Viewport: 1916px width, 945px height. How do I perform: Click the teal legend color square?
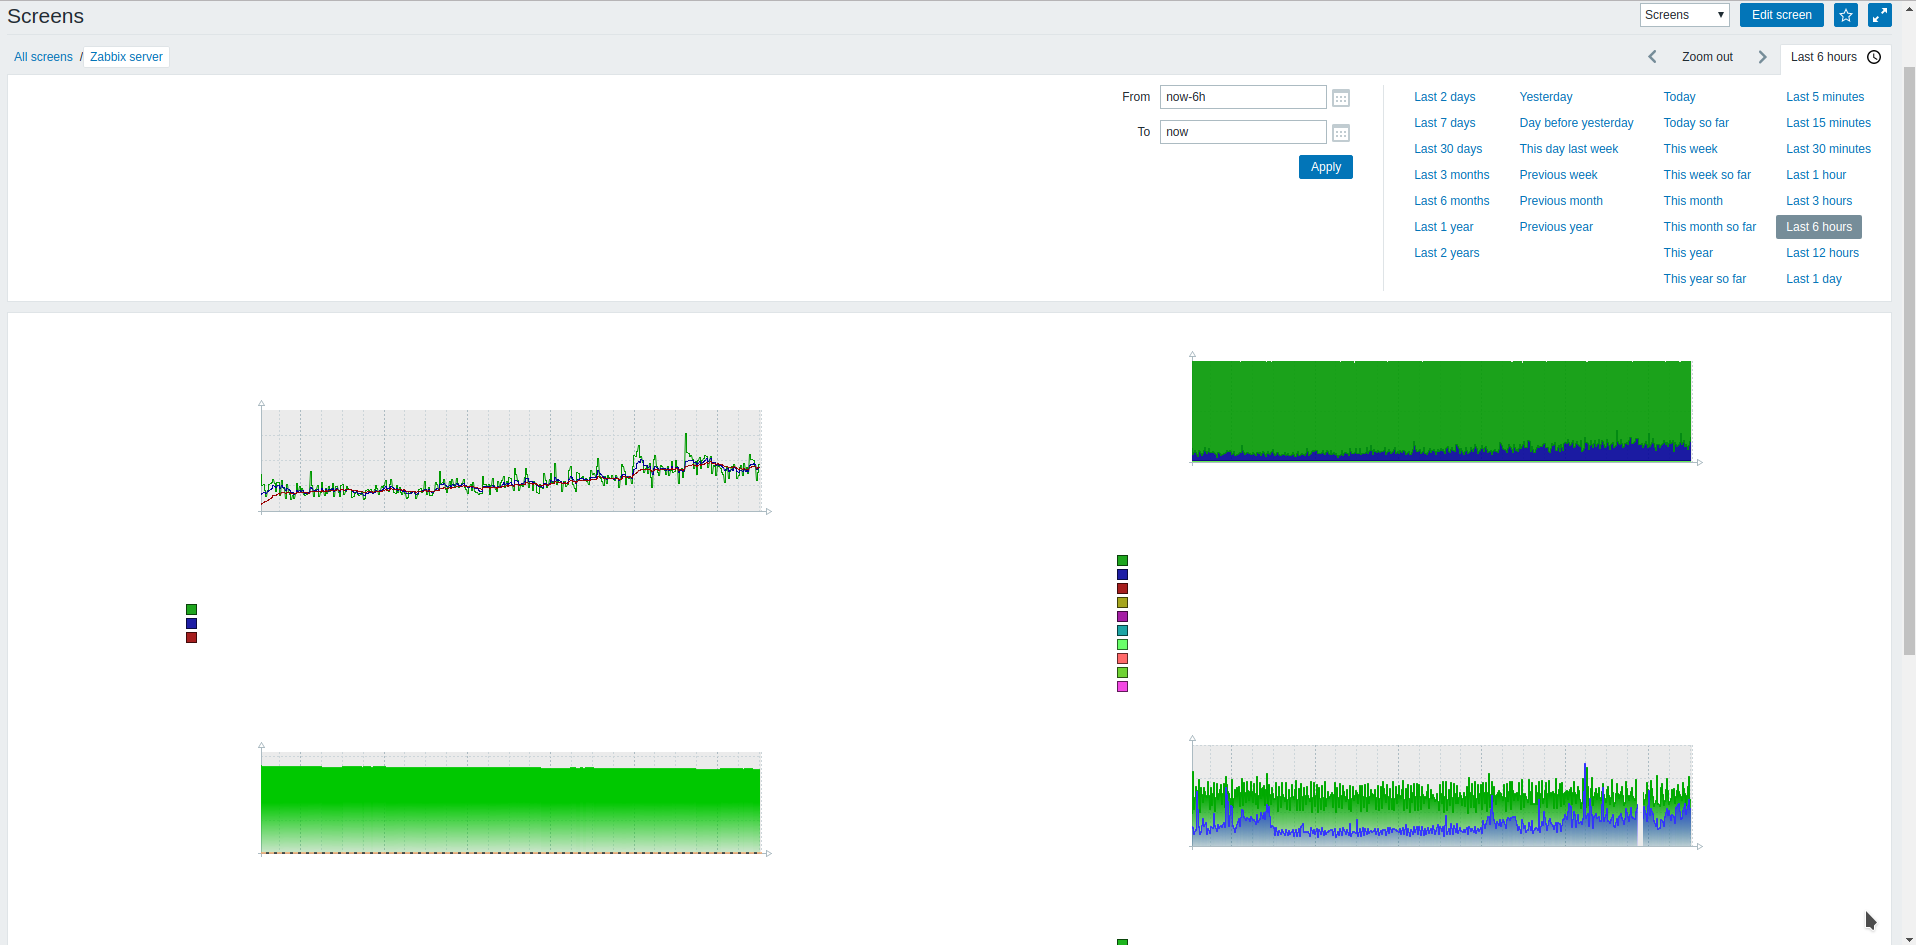pyautogui.click(x=1122, y=631)
